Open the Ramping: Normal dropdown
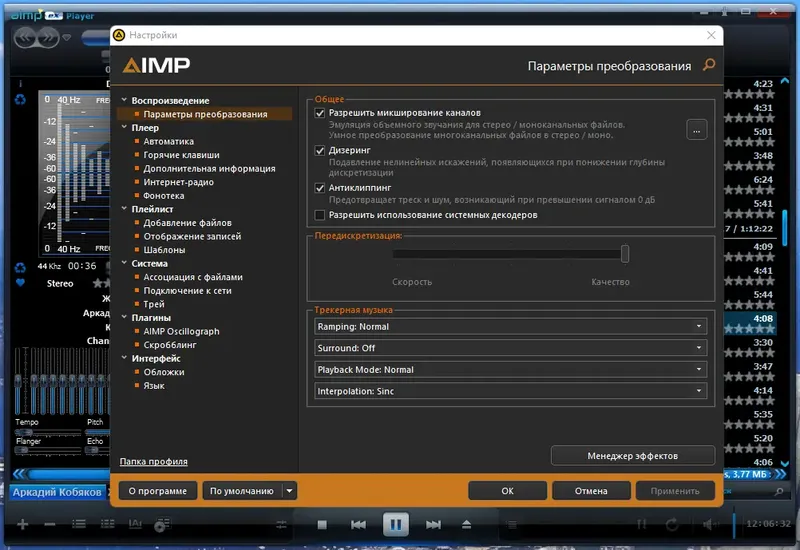This screenshot has width=800, height=550. click(x=511, y=327)
